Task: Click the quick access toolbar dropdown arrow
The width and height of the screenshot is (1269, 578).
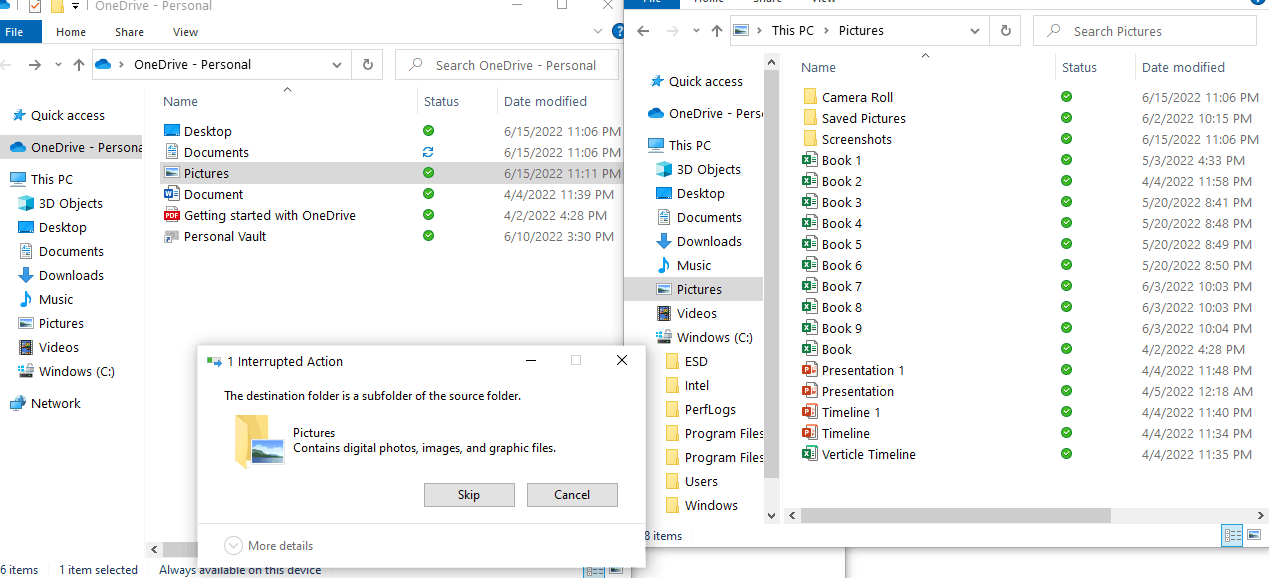Action: point(75,6)
